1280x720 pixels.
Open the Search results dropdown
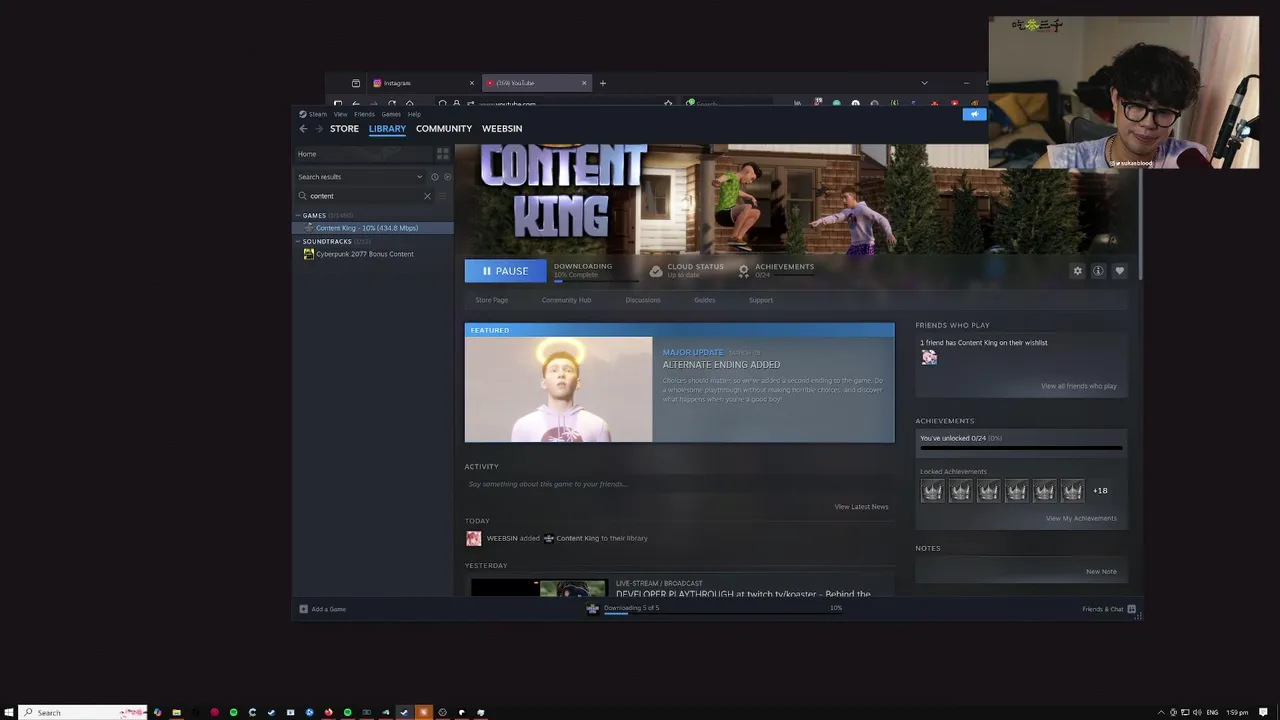click(360, 177)
